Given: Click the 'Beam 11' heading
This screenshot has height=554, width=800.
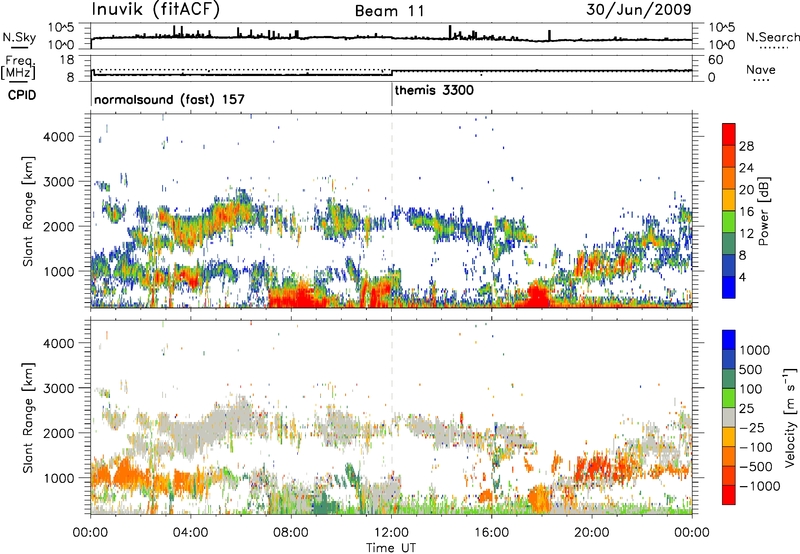Looking at the screenshot, I should [390, 11].
